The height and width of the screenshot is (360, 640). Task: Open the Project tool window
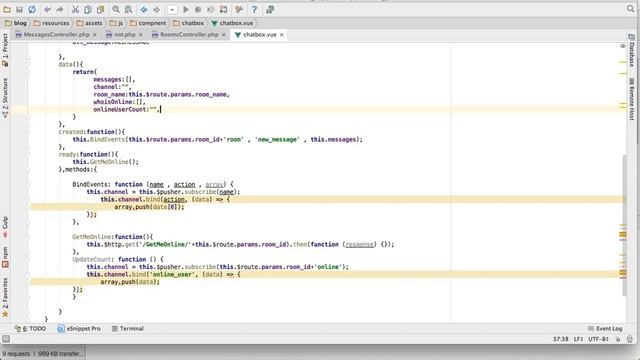tap(5, 50)
